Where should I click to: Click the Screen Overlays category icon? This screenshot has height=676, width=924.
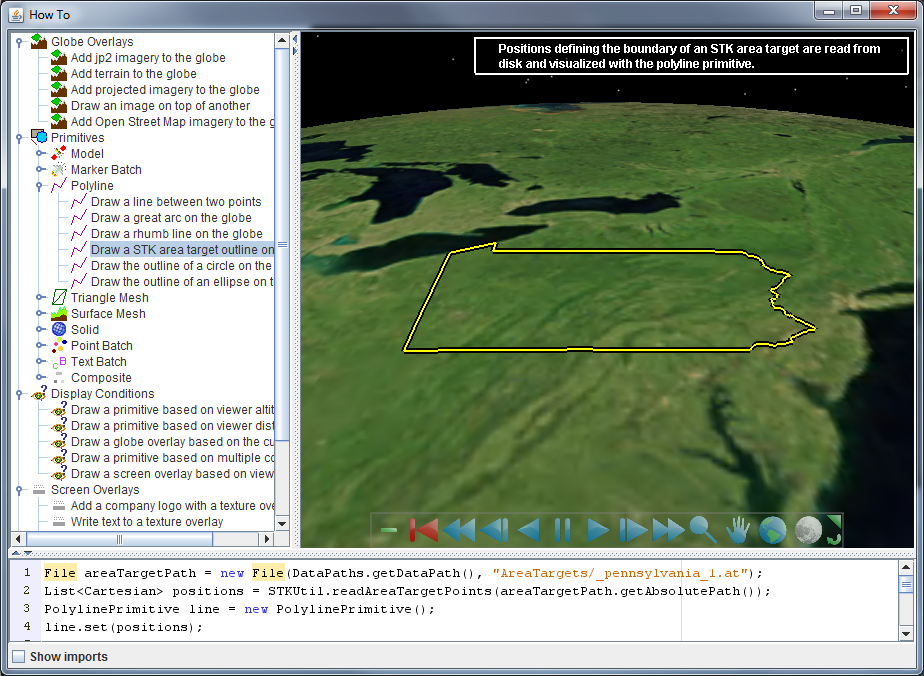pos(39,489)
